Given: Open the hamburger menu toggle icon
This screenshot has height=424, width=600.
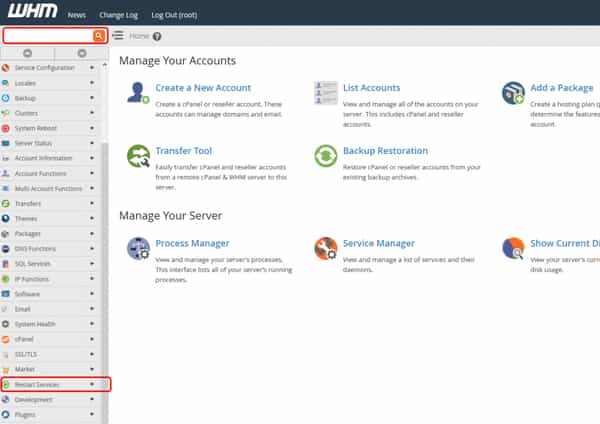Looking at the screenshot, I should pos(118,35).
